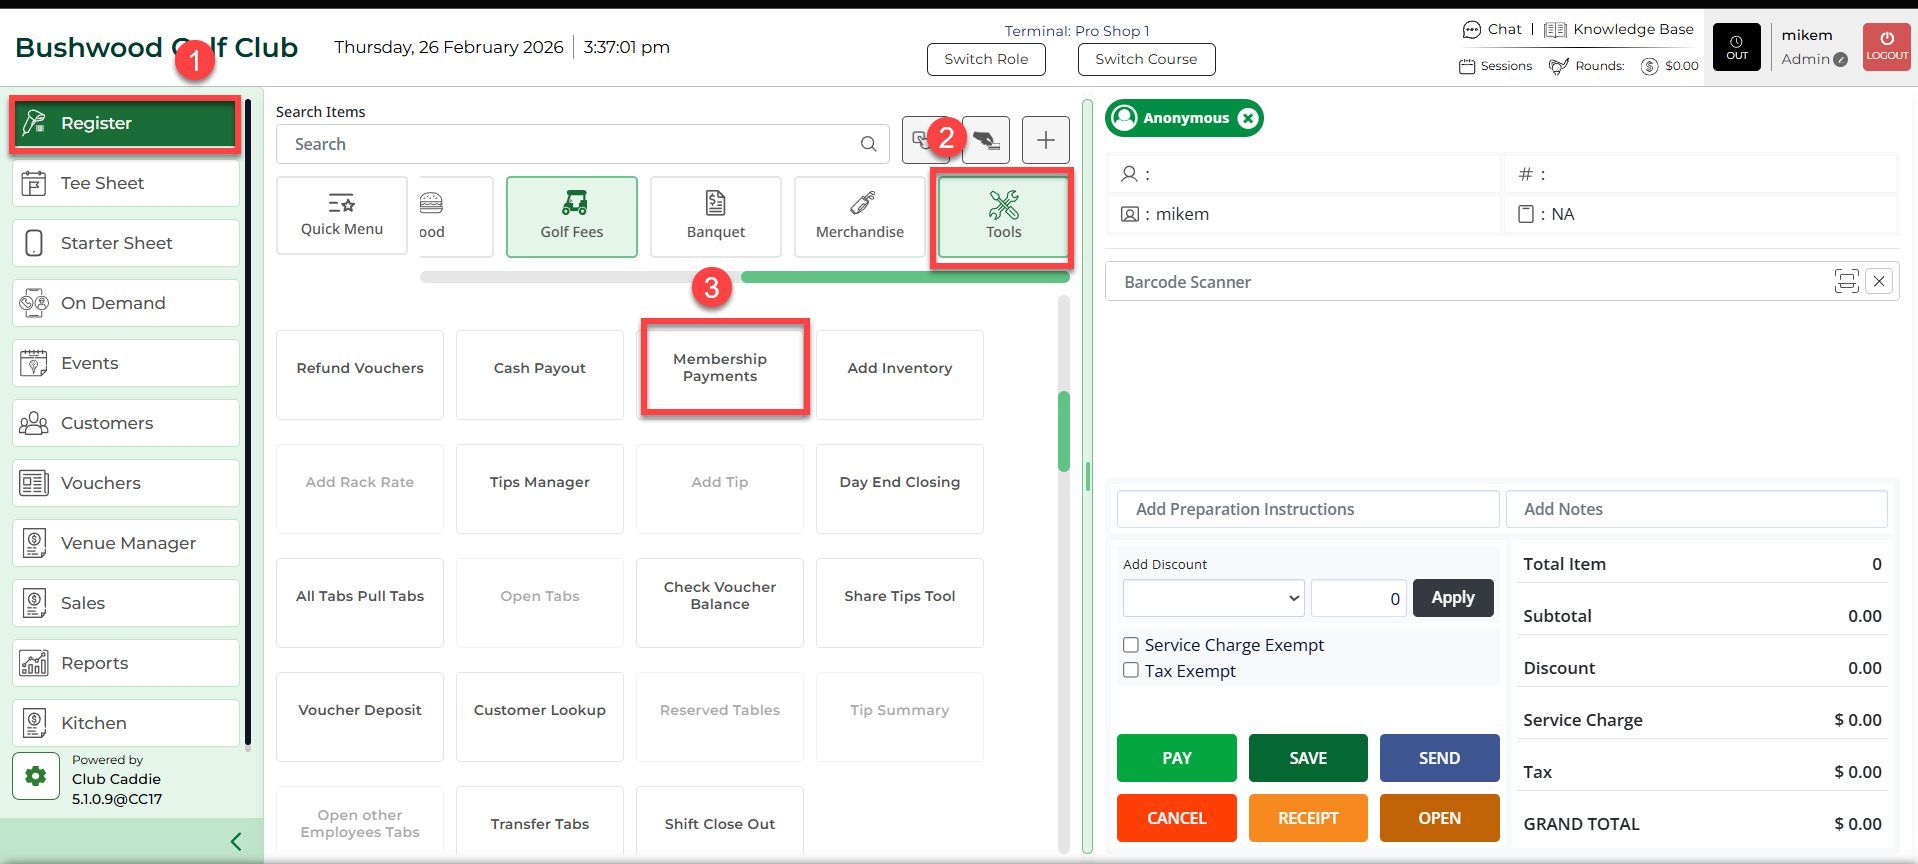Open the barcode scanner scan icon

[1846, 281]
